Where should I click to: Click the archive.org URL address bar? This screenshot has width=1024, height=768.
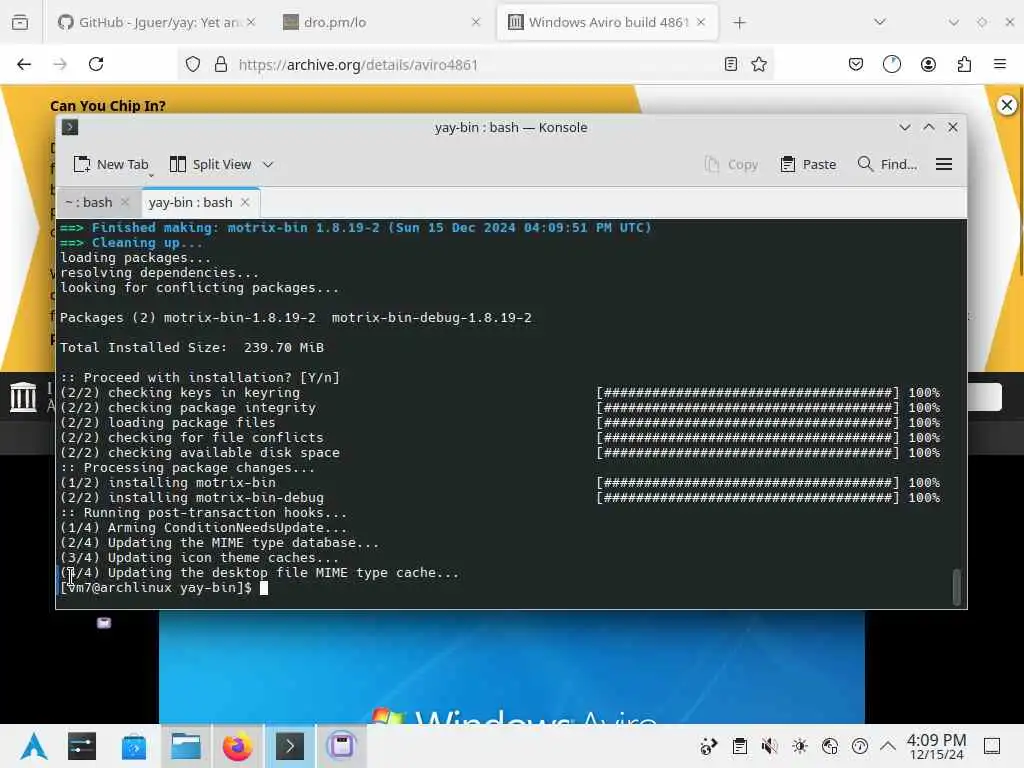tap(477, 64)
